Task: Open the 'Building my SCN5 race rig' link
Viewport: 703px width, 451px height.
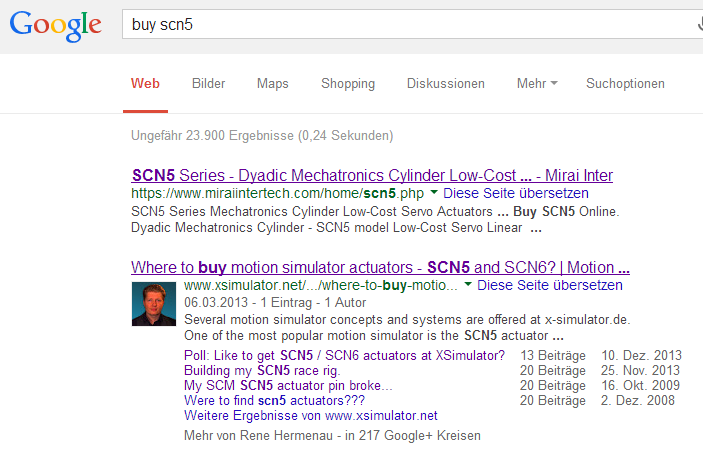Action: point(262,370)
